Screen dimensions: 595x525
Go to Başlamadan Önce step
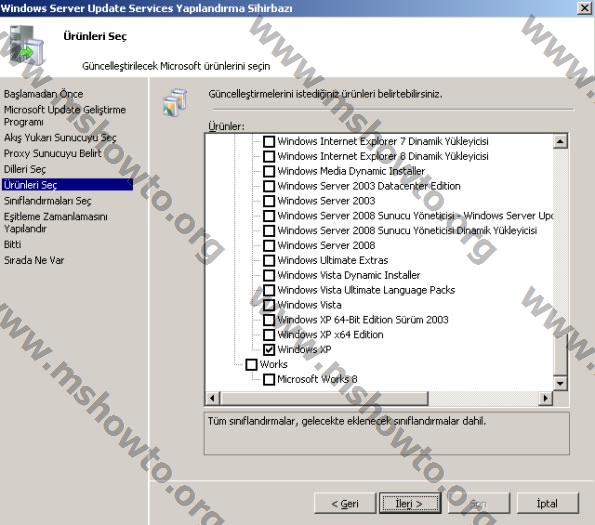click(x=43, y=94)
